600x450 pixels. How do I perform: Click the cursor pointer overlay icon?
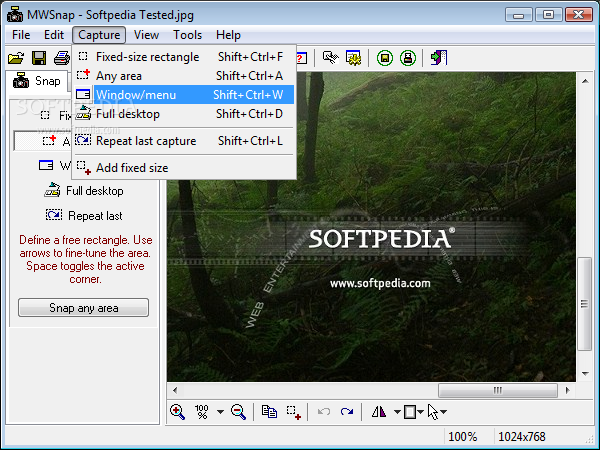(433, 412)
